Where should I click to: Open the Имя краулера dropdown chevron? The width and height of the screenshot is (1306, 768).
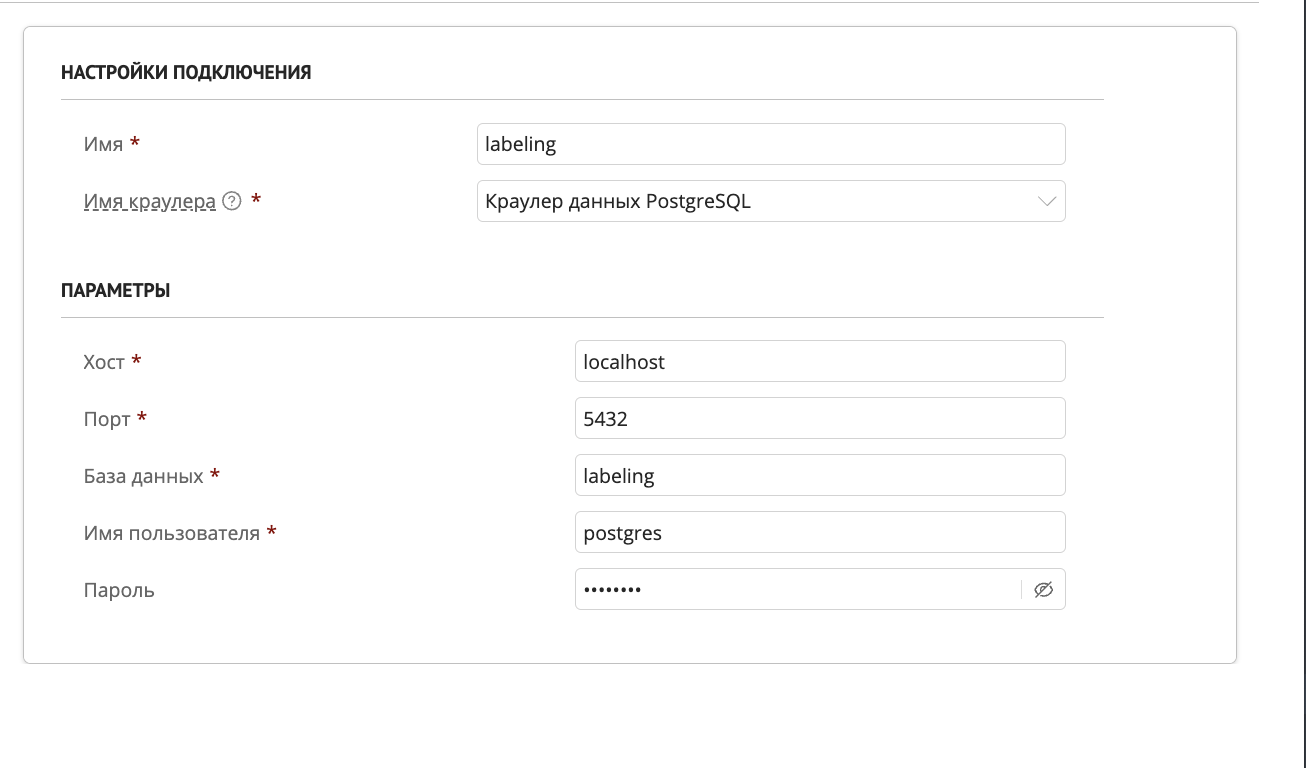click(x=1047, y=201)
